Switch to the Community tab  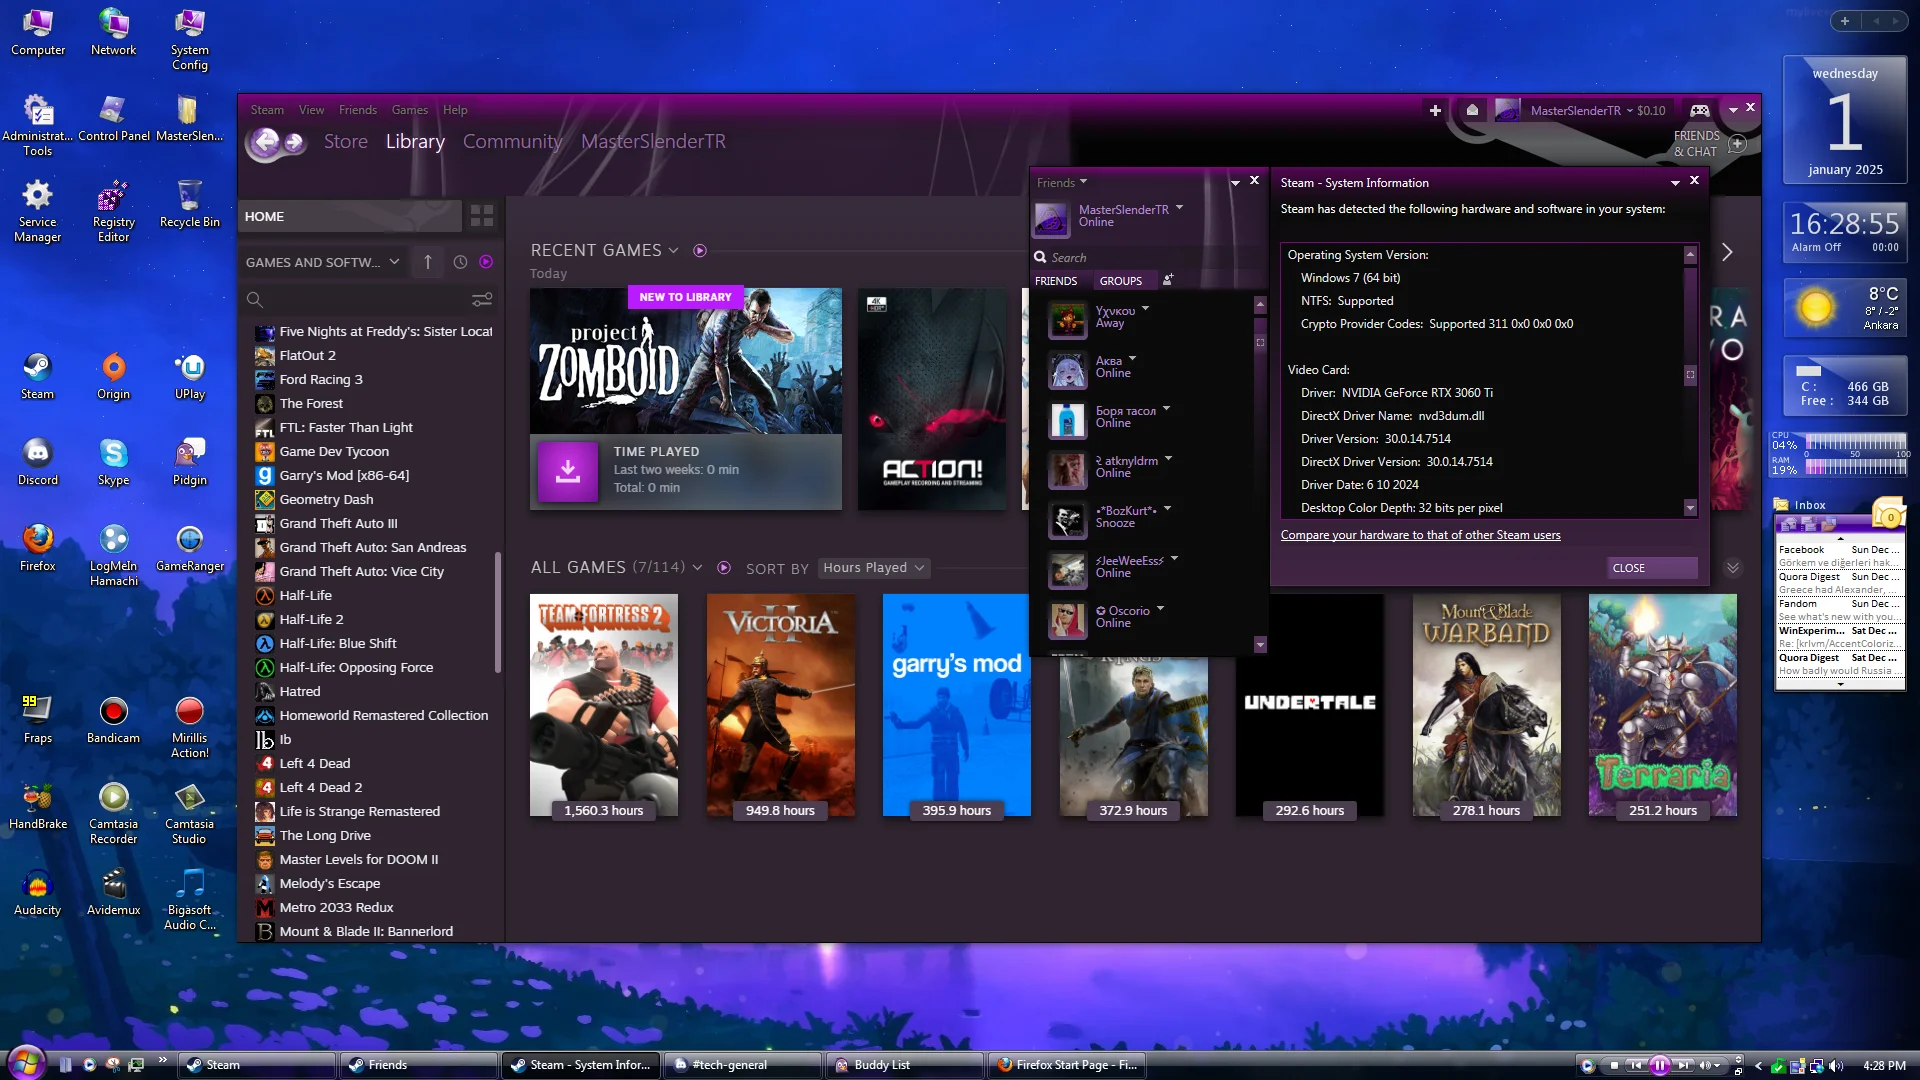pos(512,141)
